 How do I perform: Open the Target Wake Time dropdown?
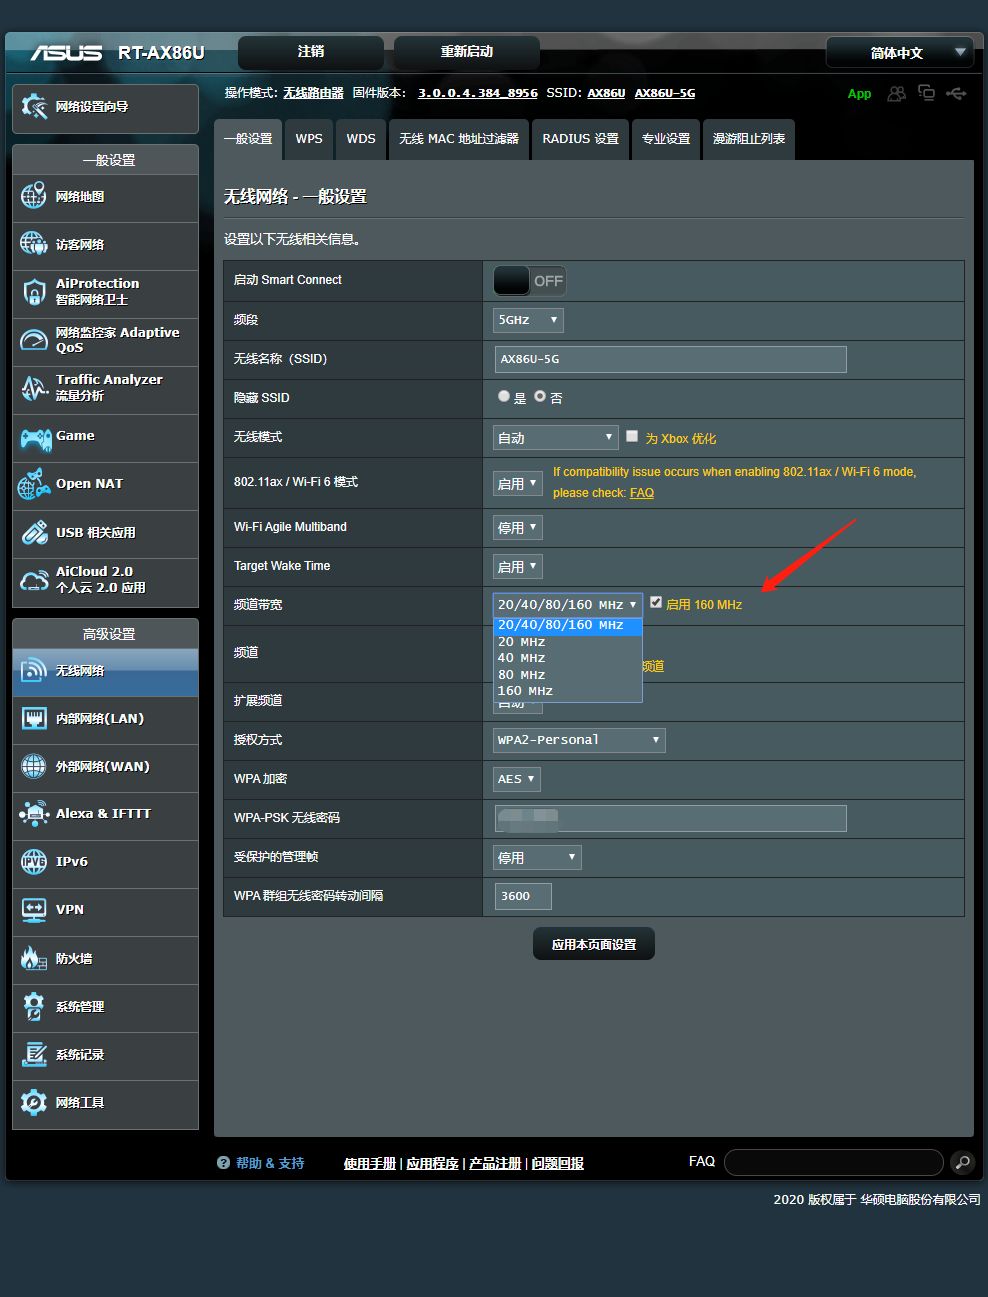coord(518,566)
